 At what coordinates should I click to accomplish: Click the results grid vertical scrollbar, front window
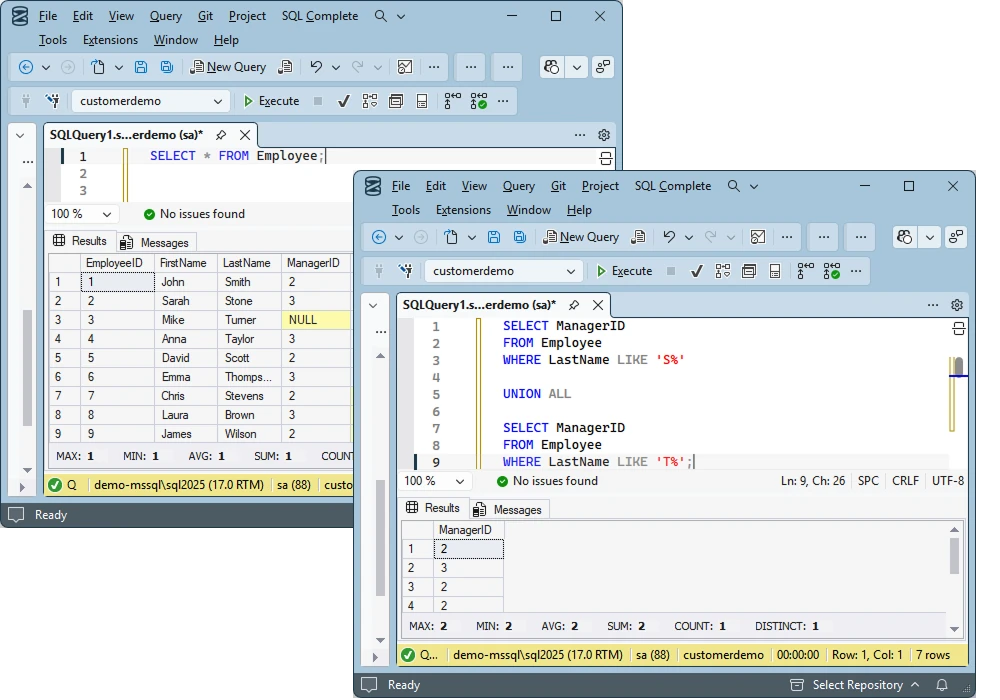click(x=954, y=556)
